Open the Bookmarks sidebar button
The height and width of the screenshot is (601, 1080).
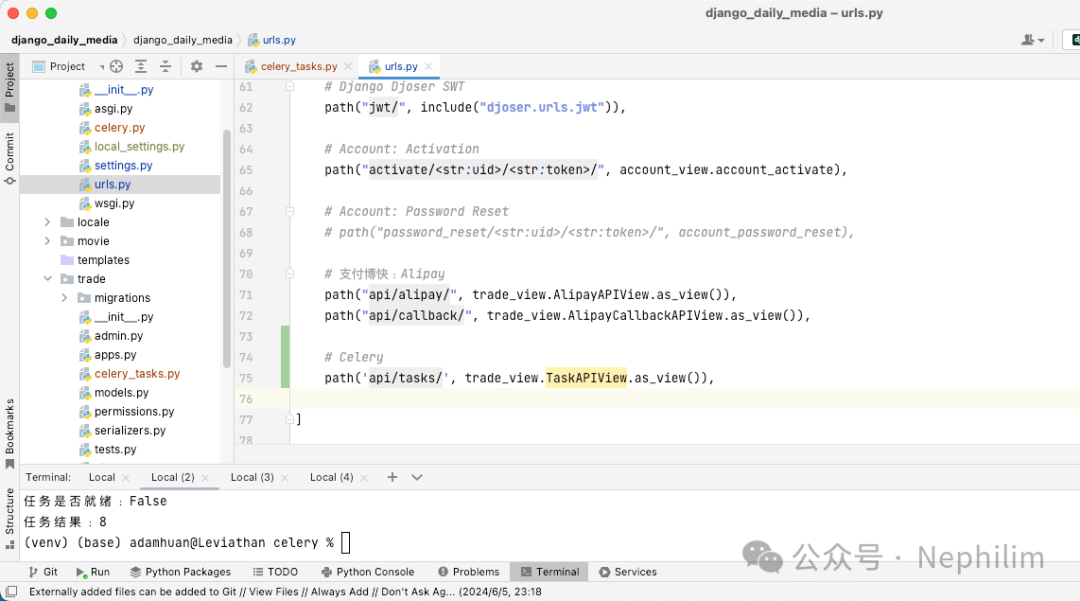[x=10, y=432]
